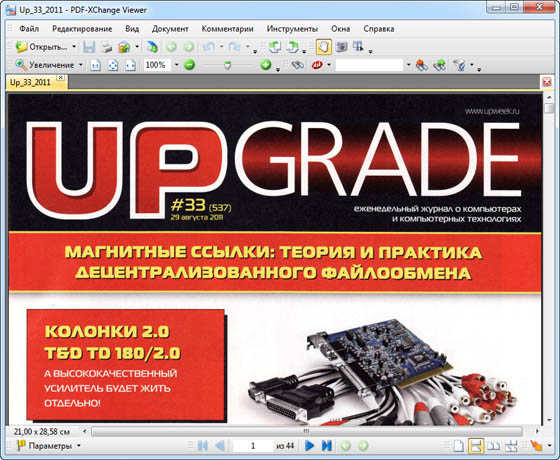Screen dimensions: 560x460
Task: Click the email/send document icon
Action: (124, 47)
